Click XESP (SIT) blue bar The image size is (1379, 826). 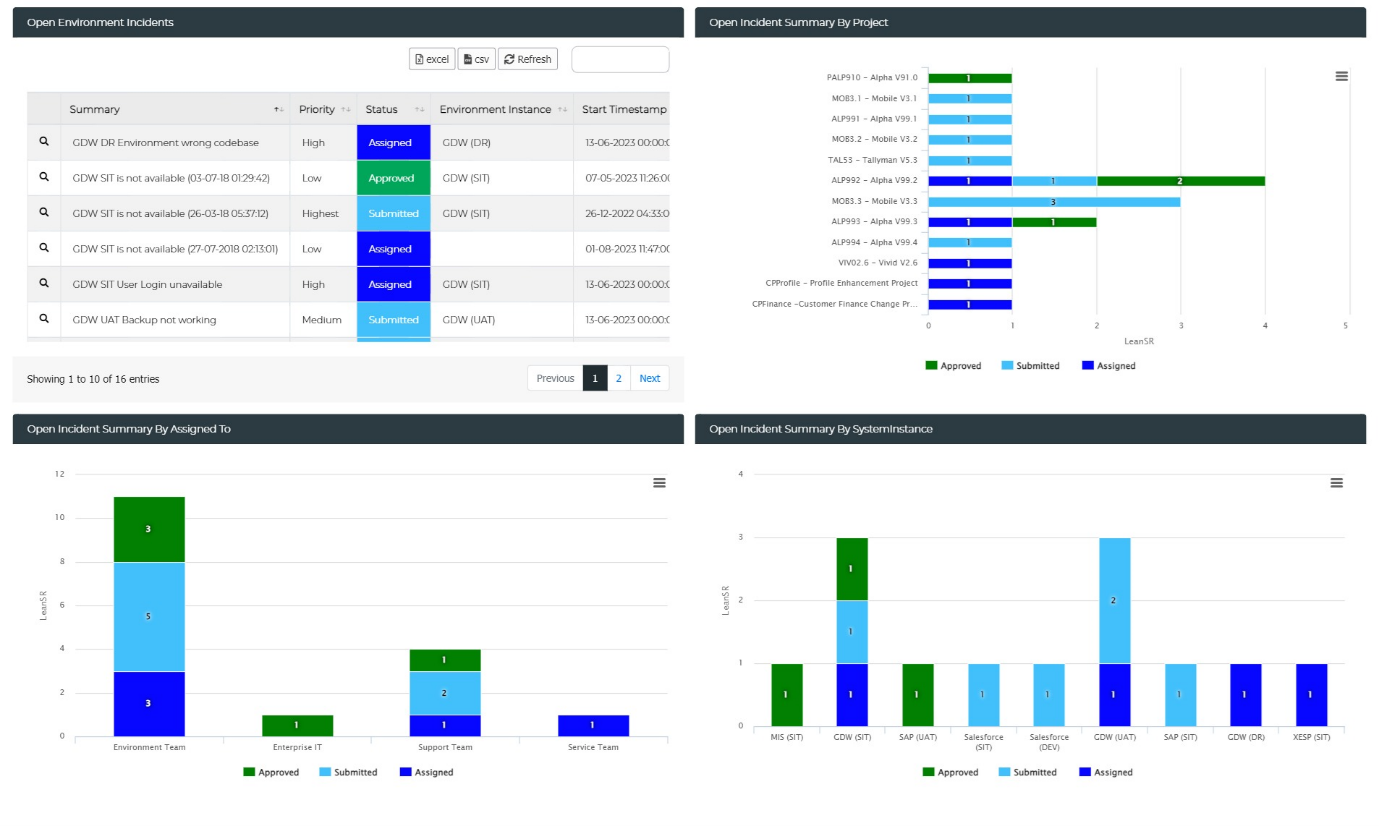pyautogui.click(x=1311, y=694)
